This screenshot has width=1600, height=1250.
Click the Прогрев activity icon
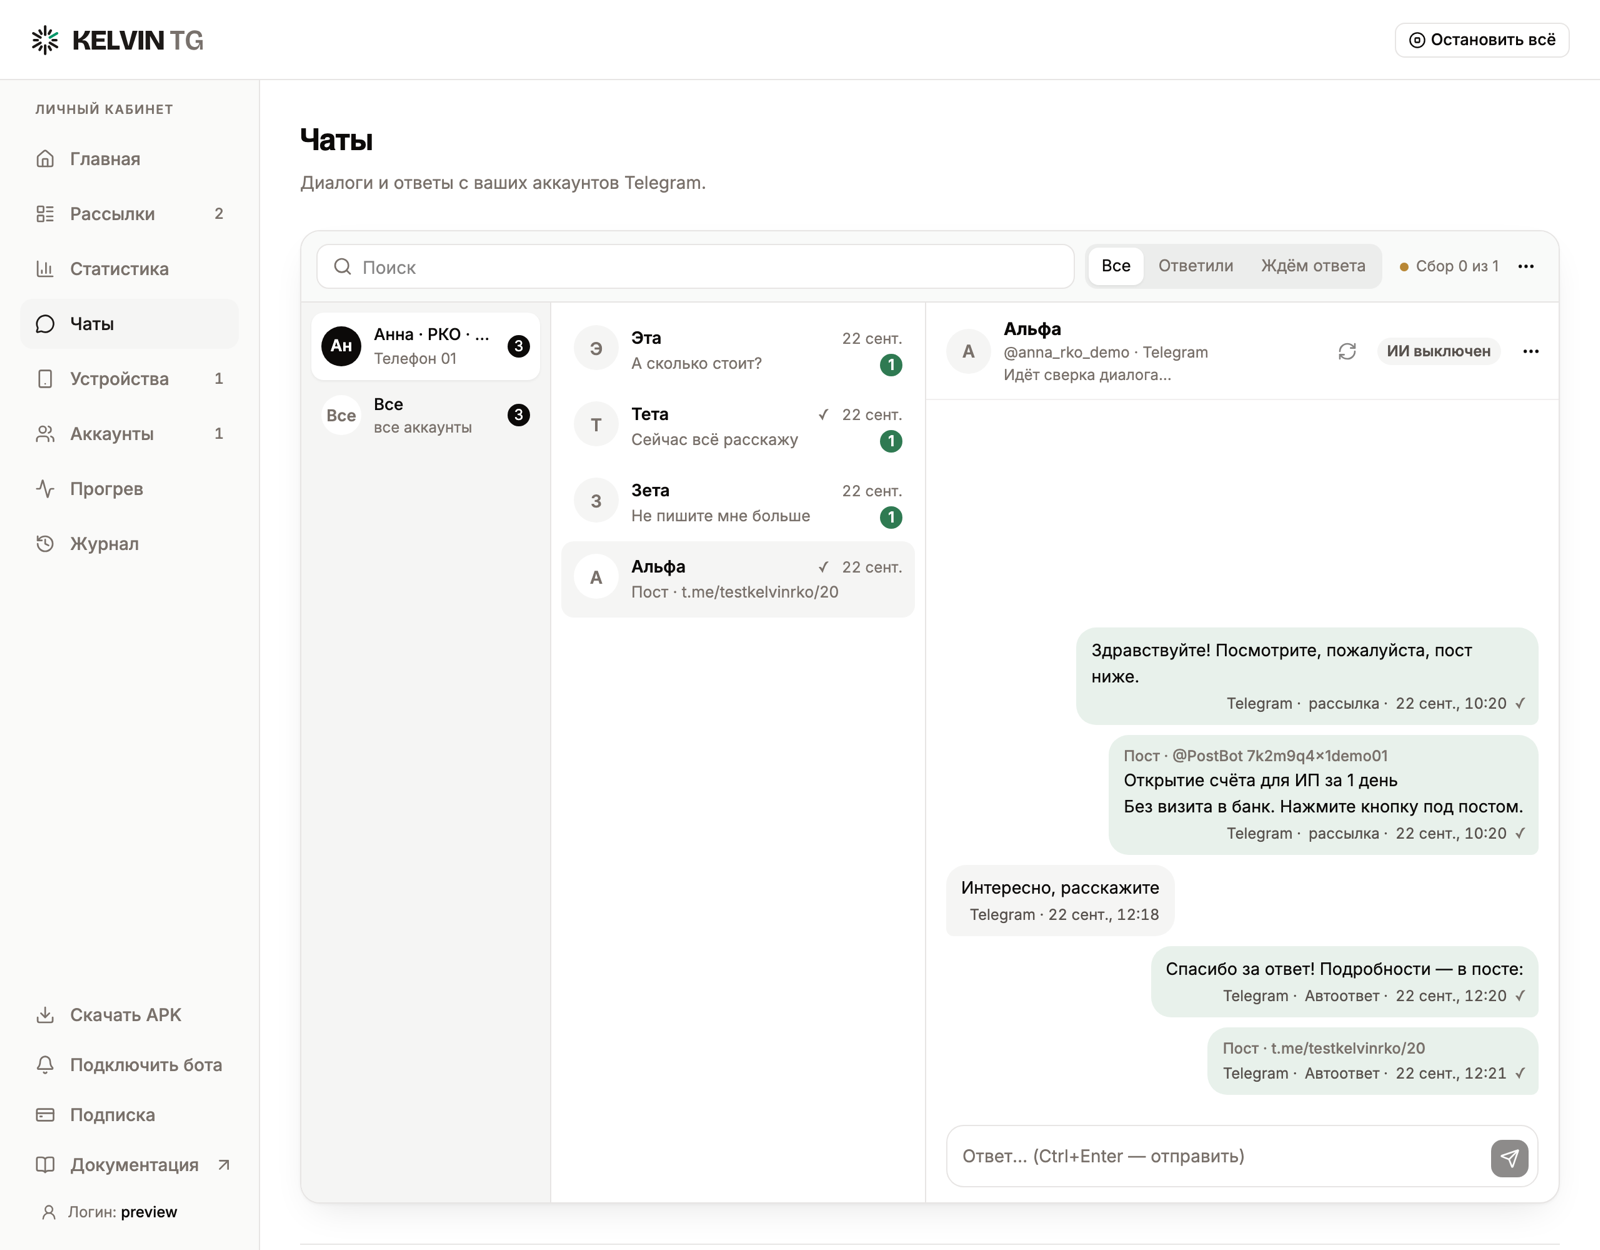coord(45,489)
